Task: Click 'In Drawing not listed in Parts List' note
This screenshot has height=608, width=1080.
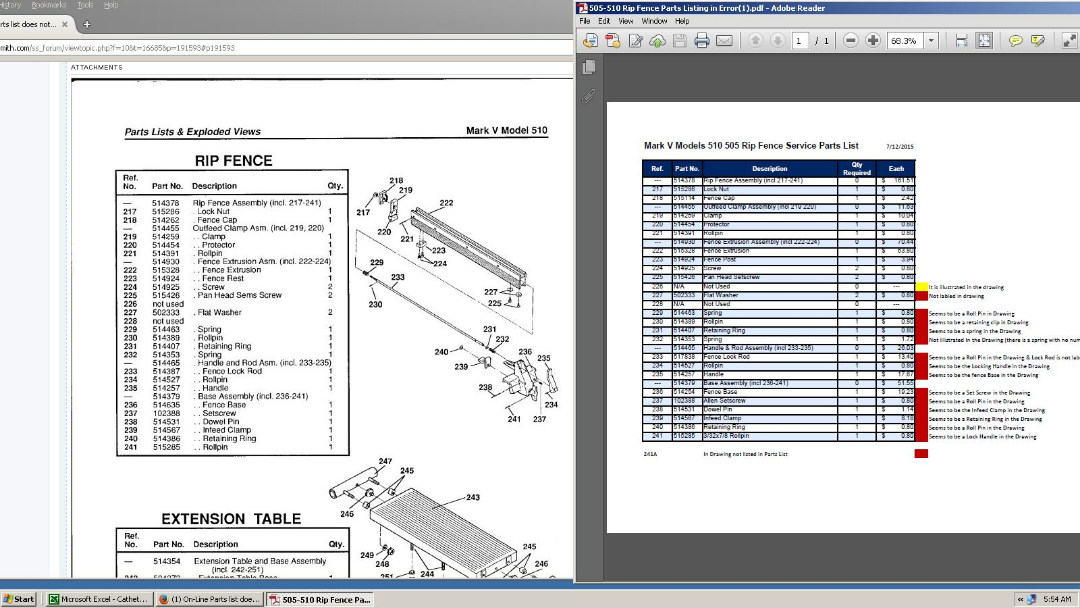Action: point(745,454)
